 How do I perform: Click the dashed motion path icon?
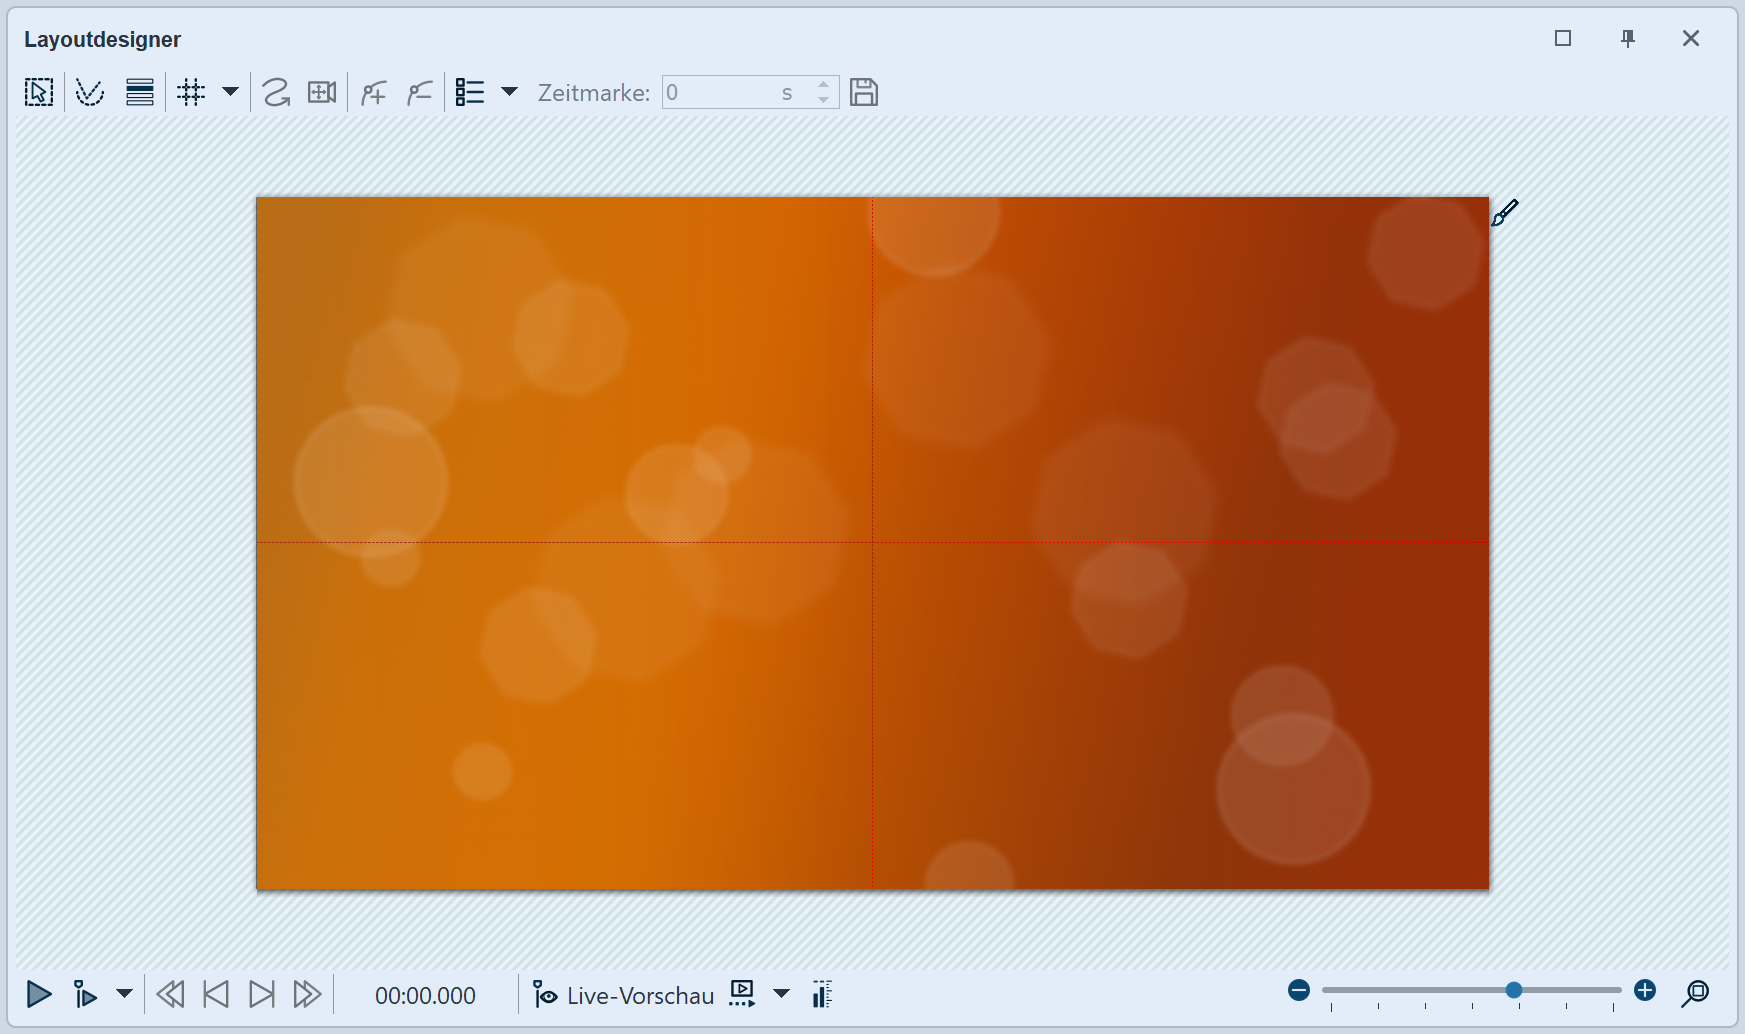[x=90, y=93]
